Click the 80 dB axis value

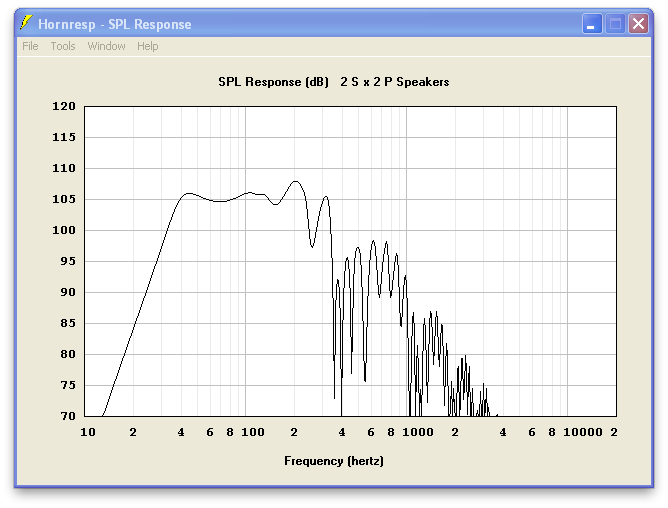pos(68,354)
